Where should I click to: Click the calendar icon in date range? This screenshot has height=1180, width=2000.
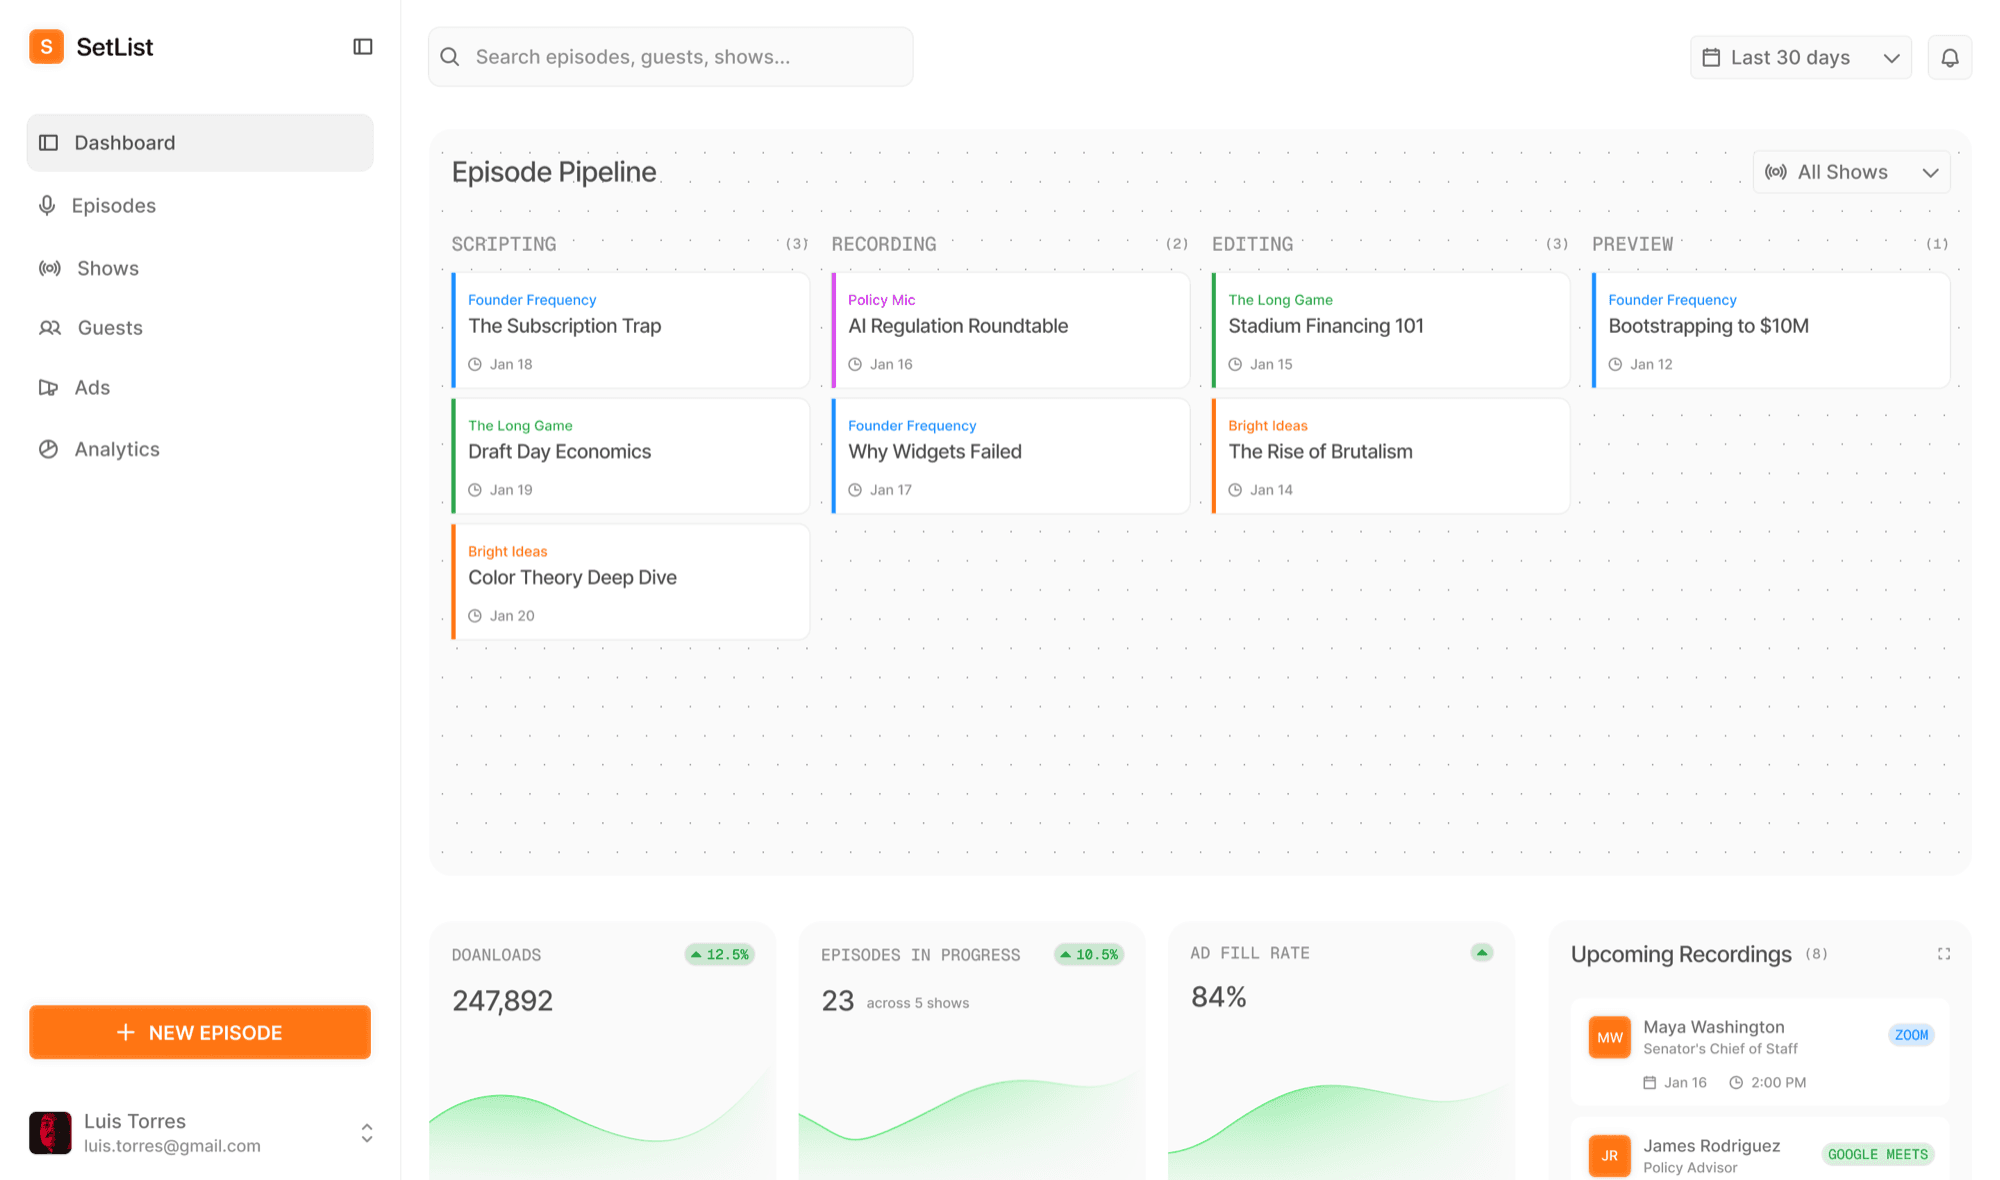(x=1711, y=57)
